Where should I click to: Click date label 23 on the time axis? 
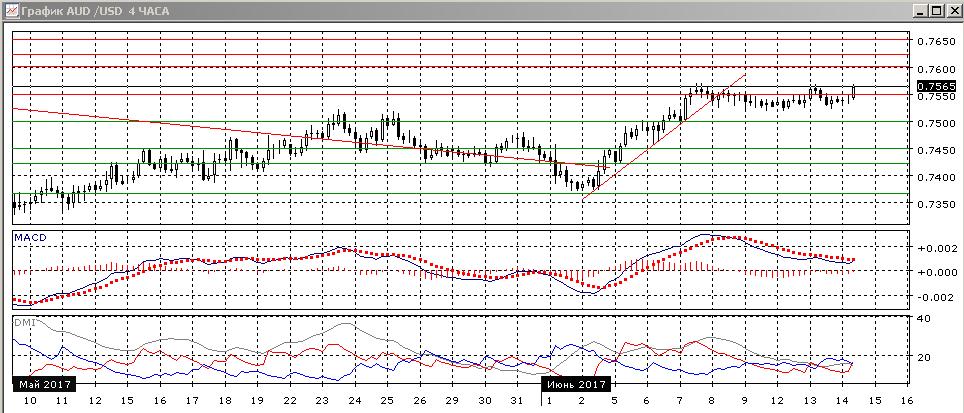pyautogui.click(x=322, y=401)
